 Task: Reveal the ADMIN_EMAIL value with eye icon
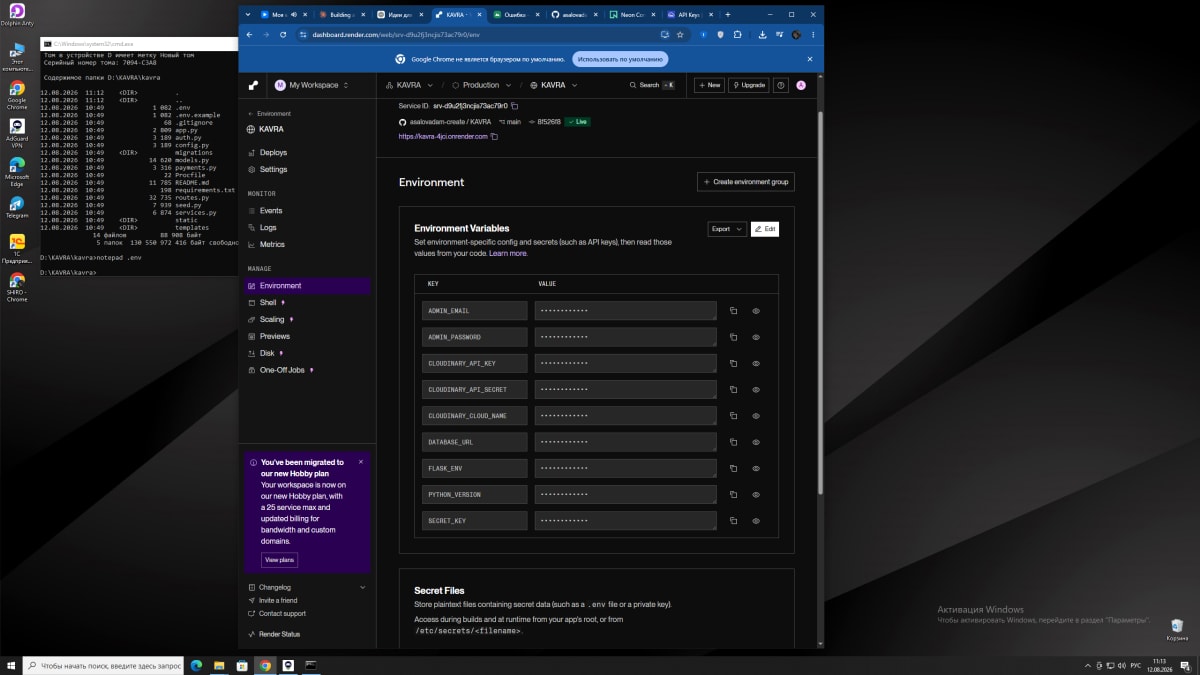point(756,311)
